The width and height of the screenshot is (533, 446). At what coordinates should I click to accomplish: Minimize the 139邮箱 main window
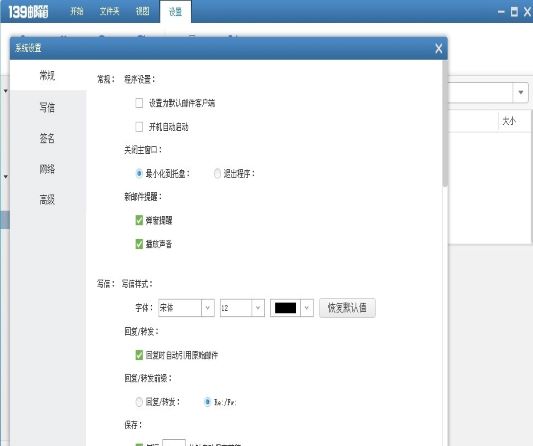tap(501, 12)
